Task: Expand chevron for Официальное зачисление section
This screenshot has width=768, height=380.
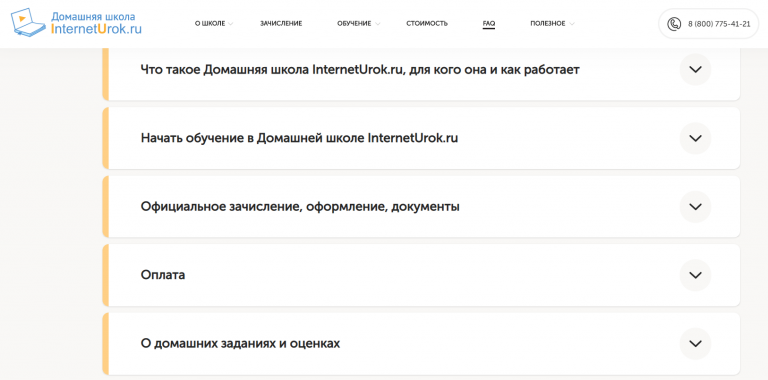Action: [695, 207]
